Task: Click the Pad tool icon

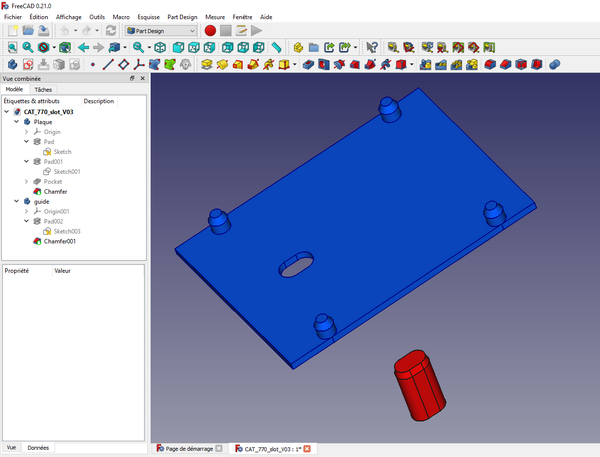Action: coord(207,64)
